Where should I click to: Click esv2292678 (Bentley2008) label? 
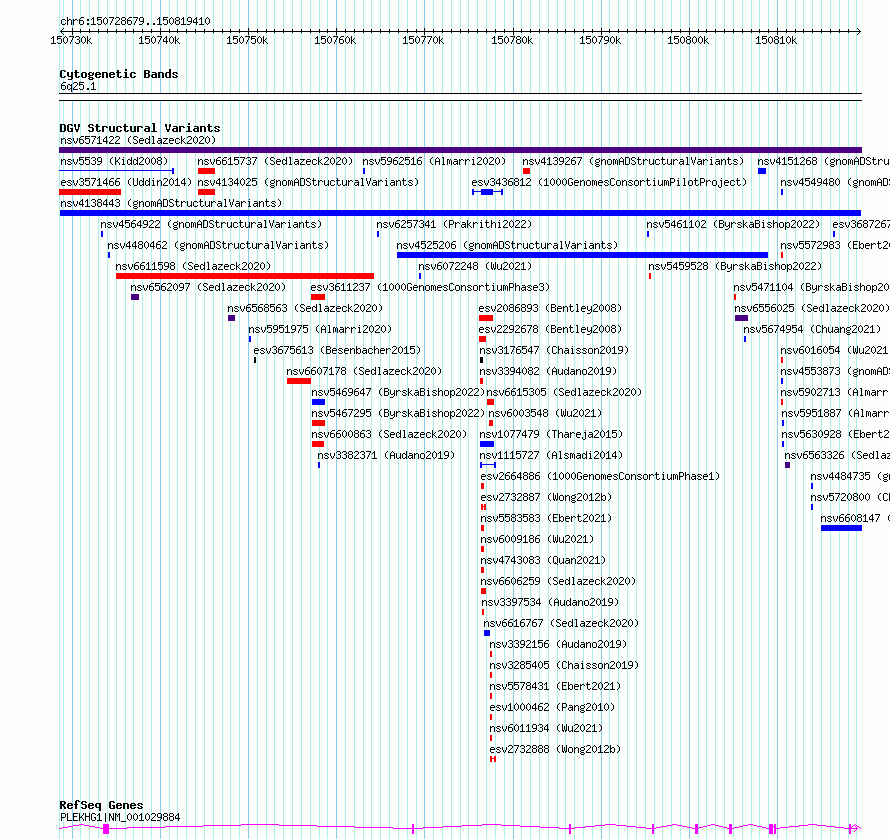[550, 329]
